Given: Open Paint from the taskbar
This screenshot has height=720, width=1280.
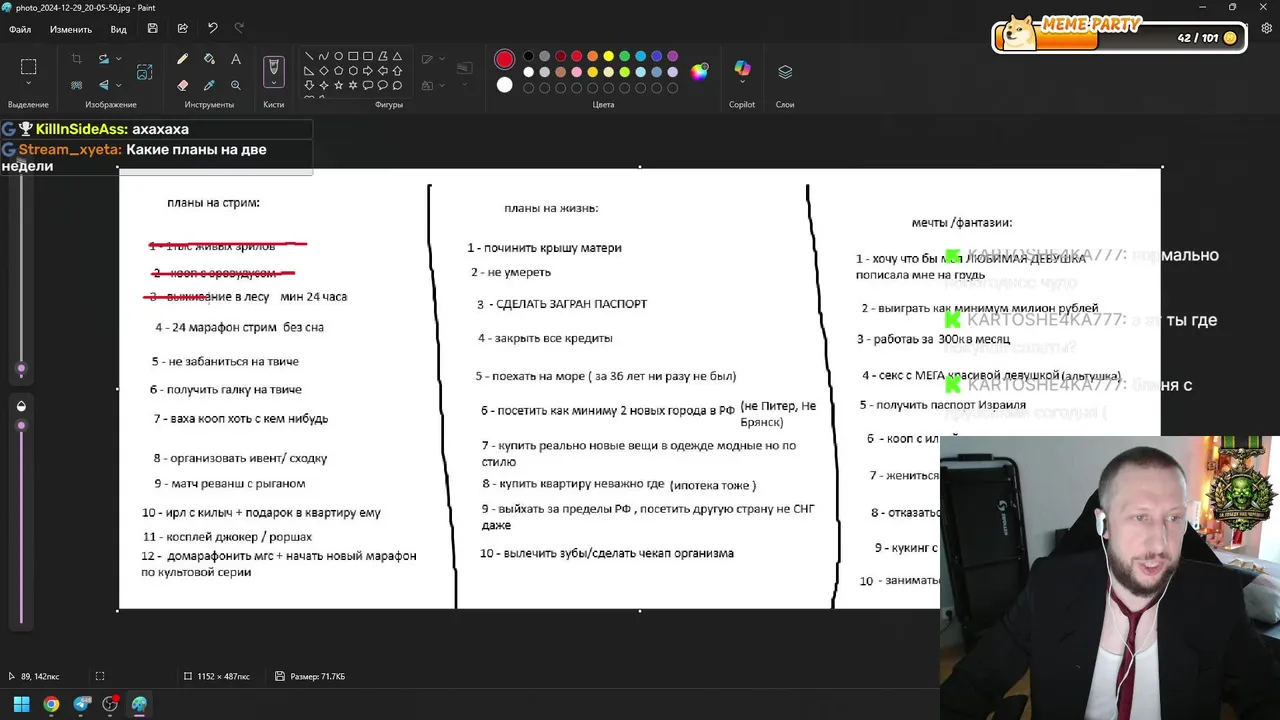Looking at the screenshot, I should click(x=139, y=704).
